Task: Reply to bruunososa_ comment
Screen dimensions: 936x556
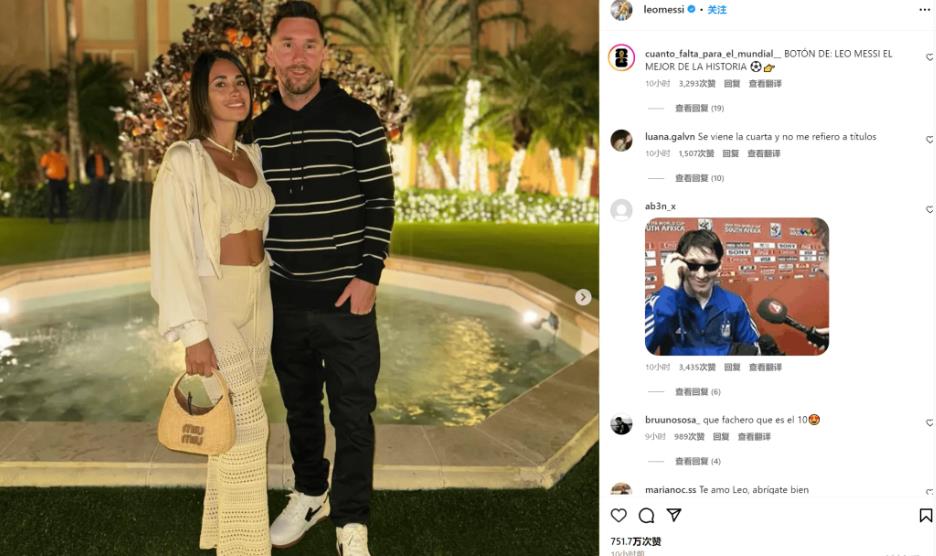Action: coord(721,437)
